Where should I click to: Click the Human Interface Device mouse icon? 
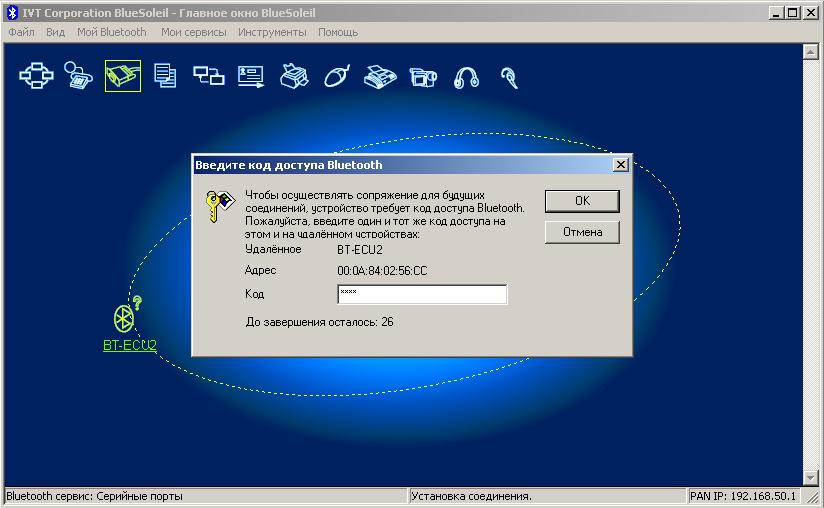pyautogui.click(x=337, y=76)
